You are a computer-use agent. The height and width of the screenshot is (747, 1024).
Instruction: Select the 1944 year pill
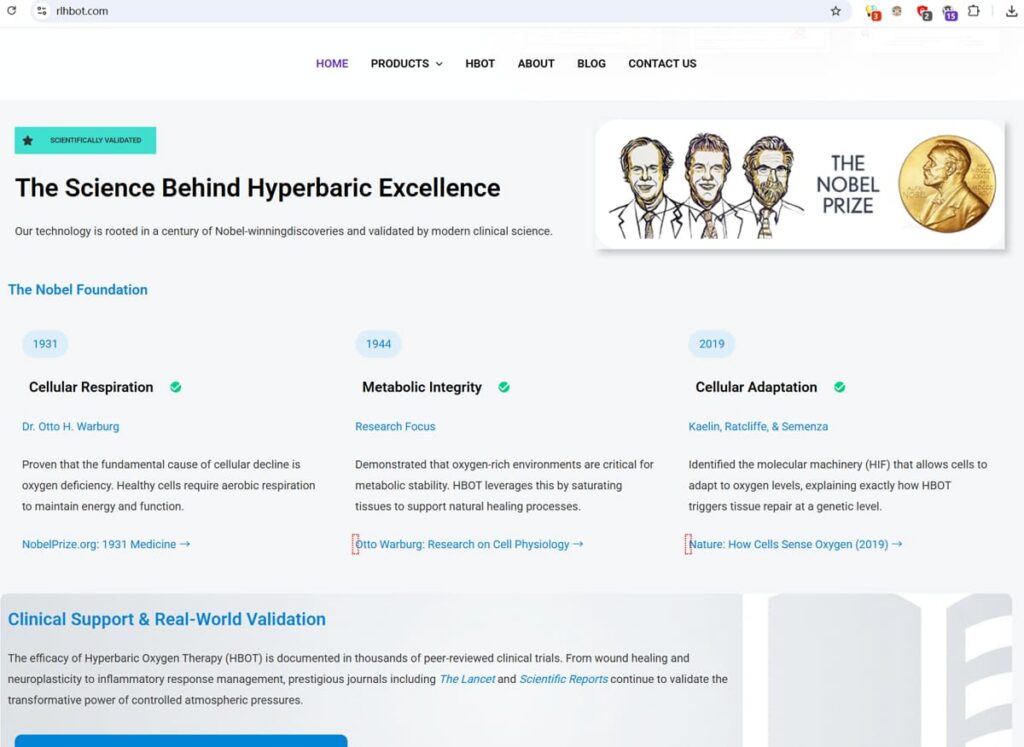378,344
